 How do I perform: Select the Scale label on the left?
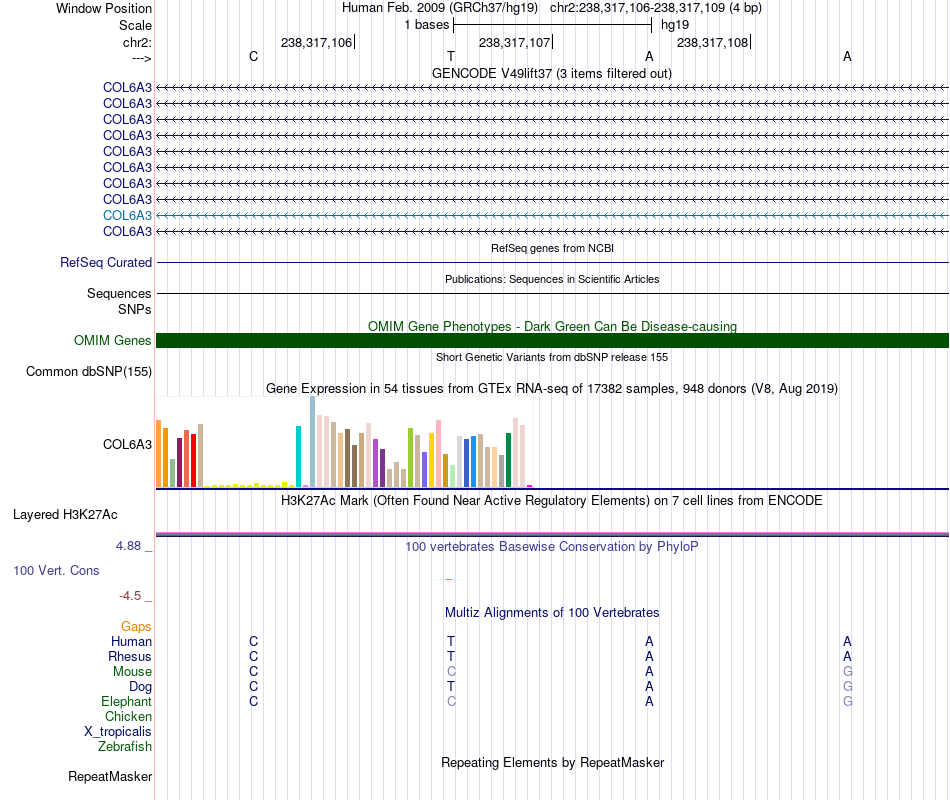135,25
